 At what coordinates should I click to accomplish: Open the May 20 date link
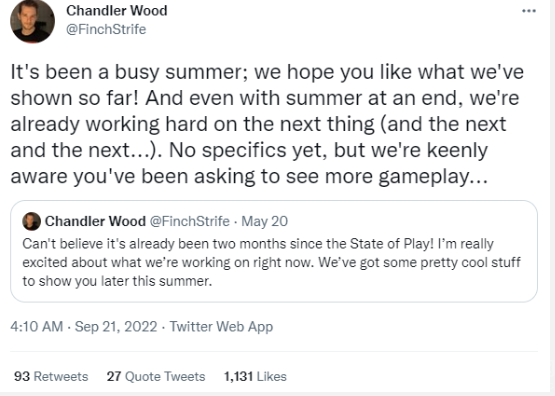264,221
